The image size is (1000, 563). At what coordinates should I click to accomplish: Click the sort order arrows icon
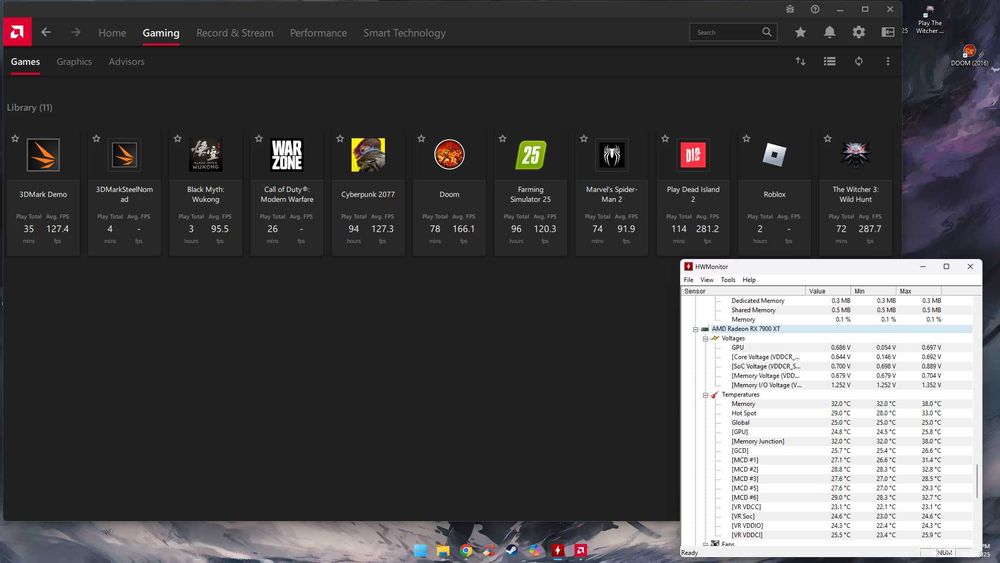800,61
